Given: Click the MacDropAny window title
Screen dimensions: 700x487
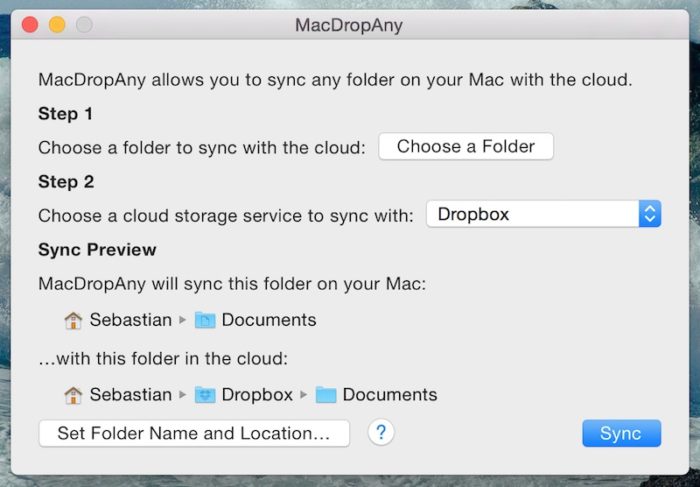Looking at the screenshot, I should [x=349, y=25].
